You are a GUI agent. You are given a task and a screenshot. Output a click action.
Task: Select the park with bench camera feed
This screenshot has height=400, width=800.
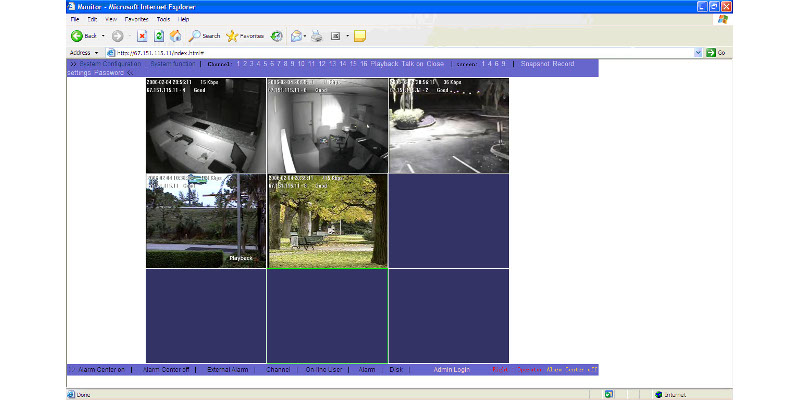[328, 221]
